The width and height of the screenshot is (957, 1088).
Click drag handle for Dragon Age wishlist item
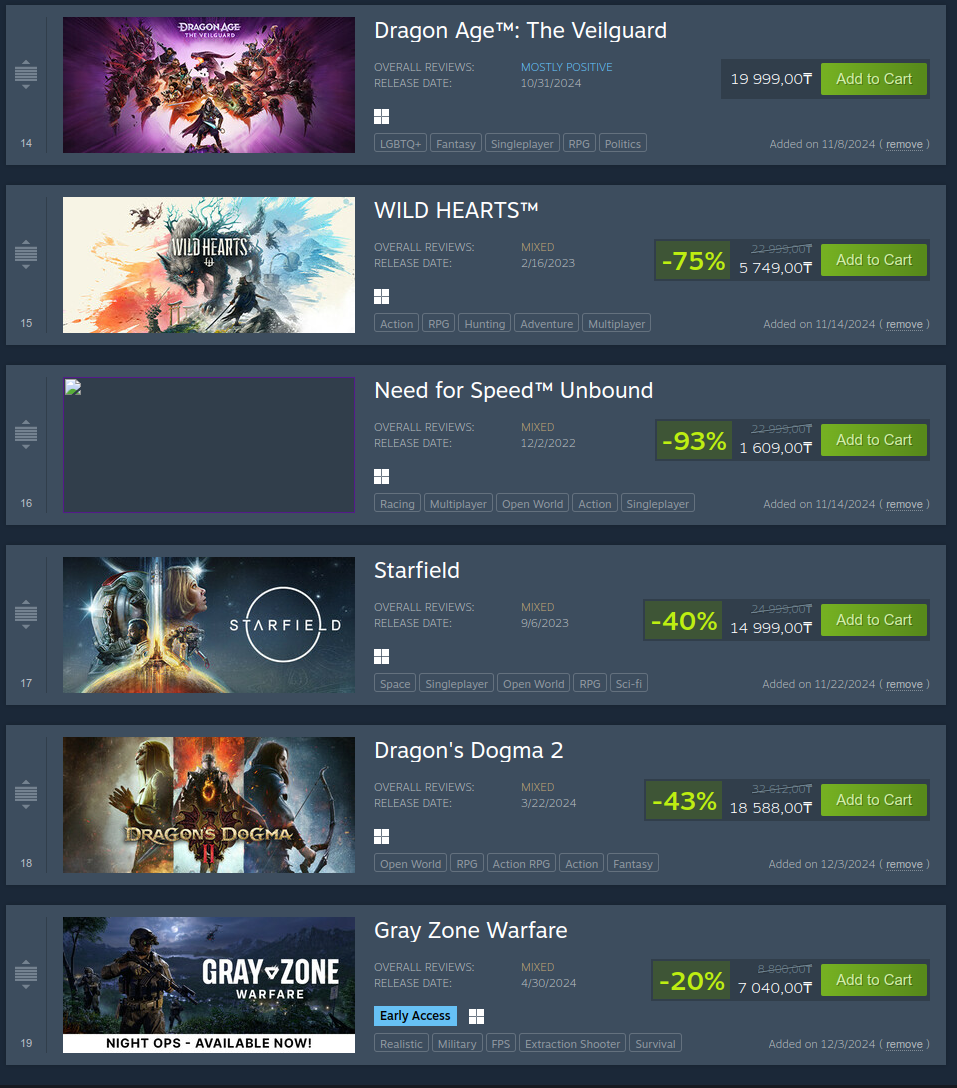pyautogui.click(x=26, y=74)
